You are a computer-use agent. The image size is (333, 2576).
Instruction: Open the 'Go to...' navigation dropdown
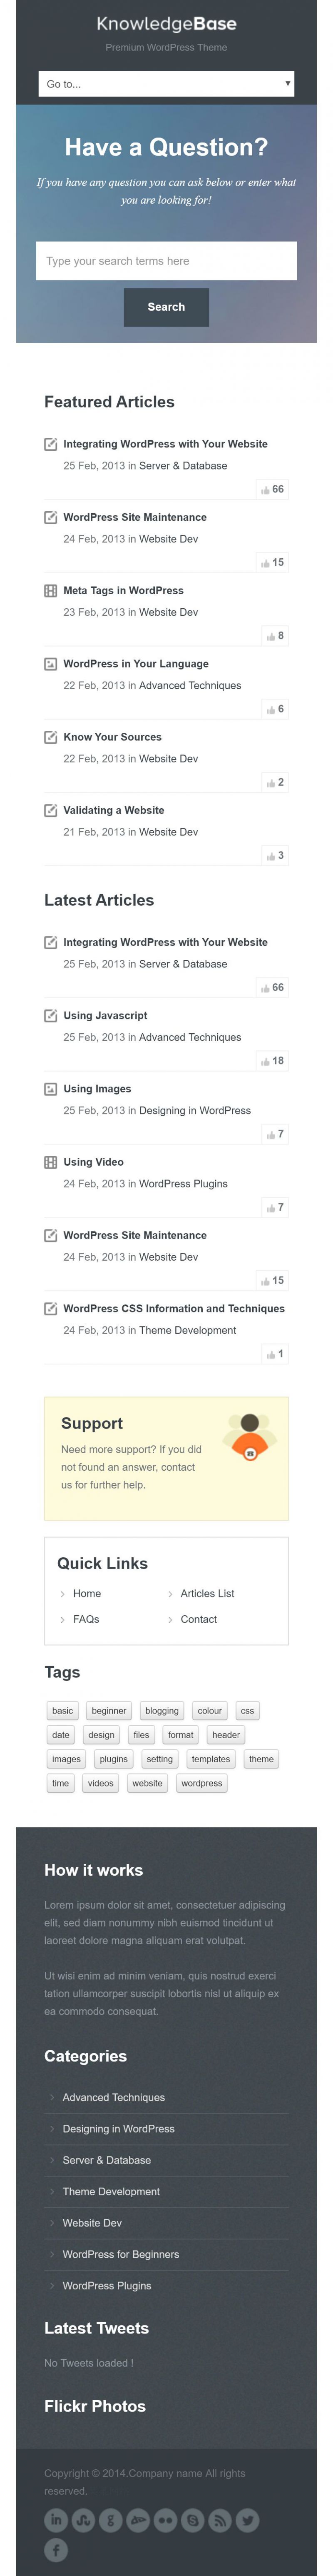(x=166, y=84)
